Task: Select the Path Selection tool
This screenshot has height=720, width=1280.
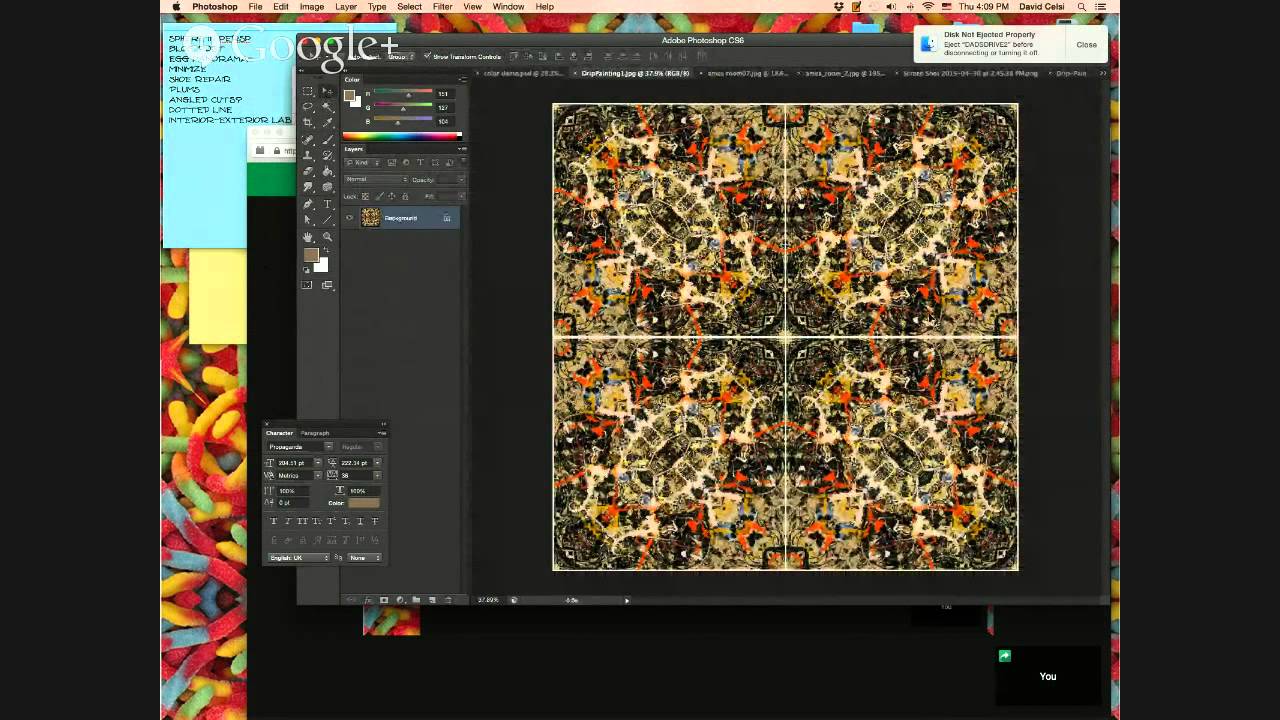Action: point(308,219)
